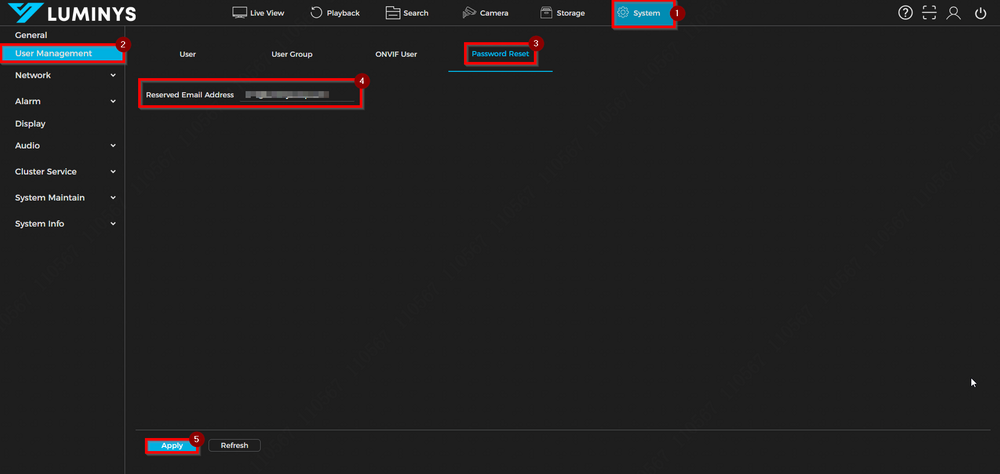
Task: Click the power logout icon
Action: (979, 13)
